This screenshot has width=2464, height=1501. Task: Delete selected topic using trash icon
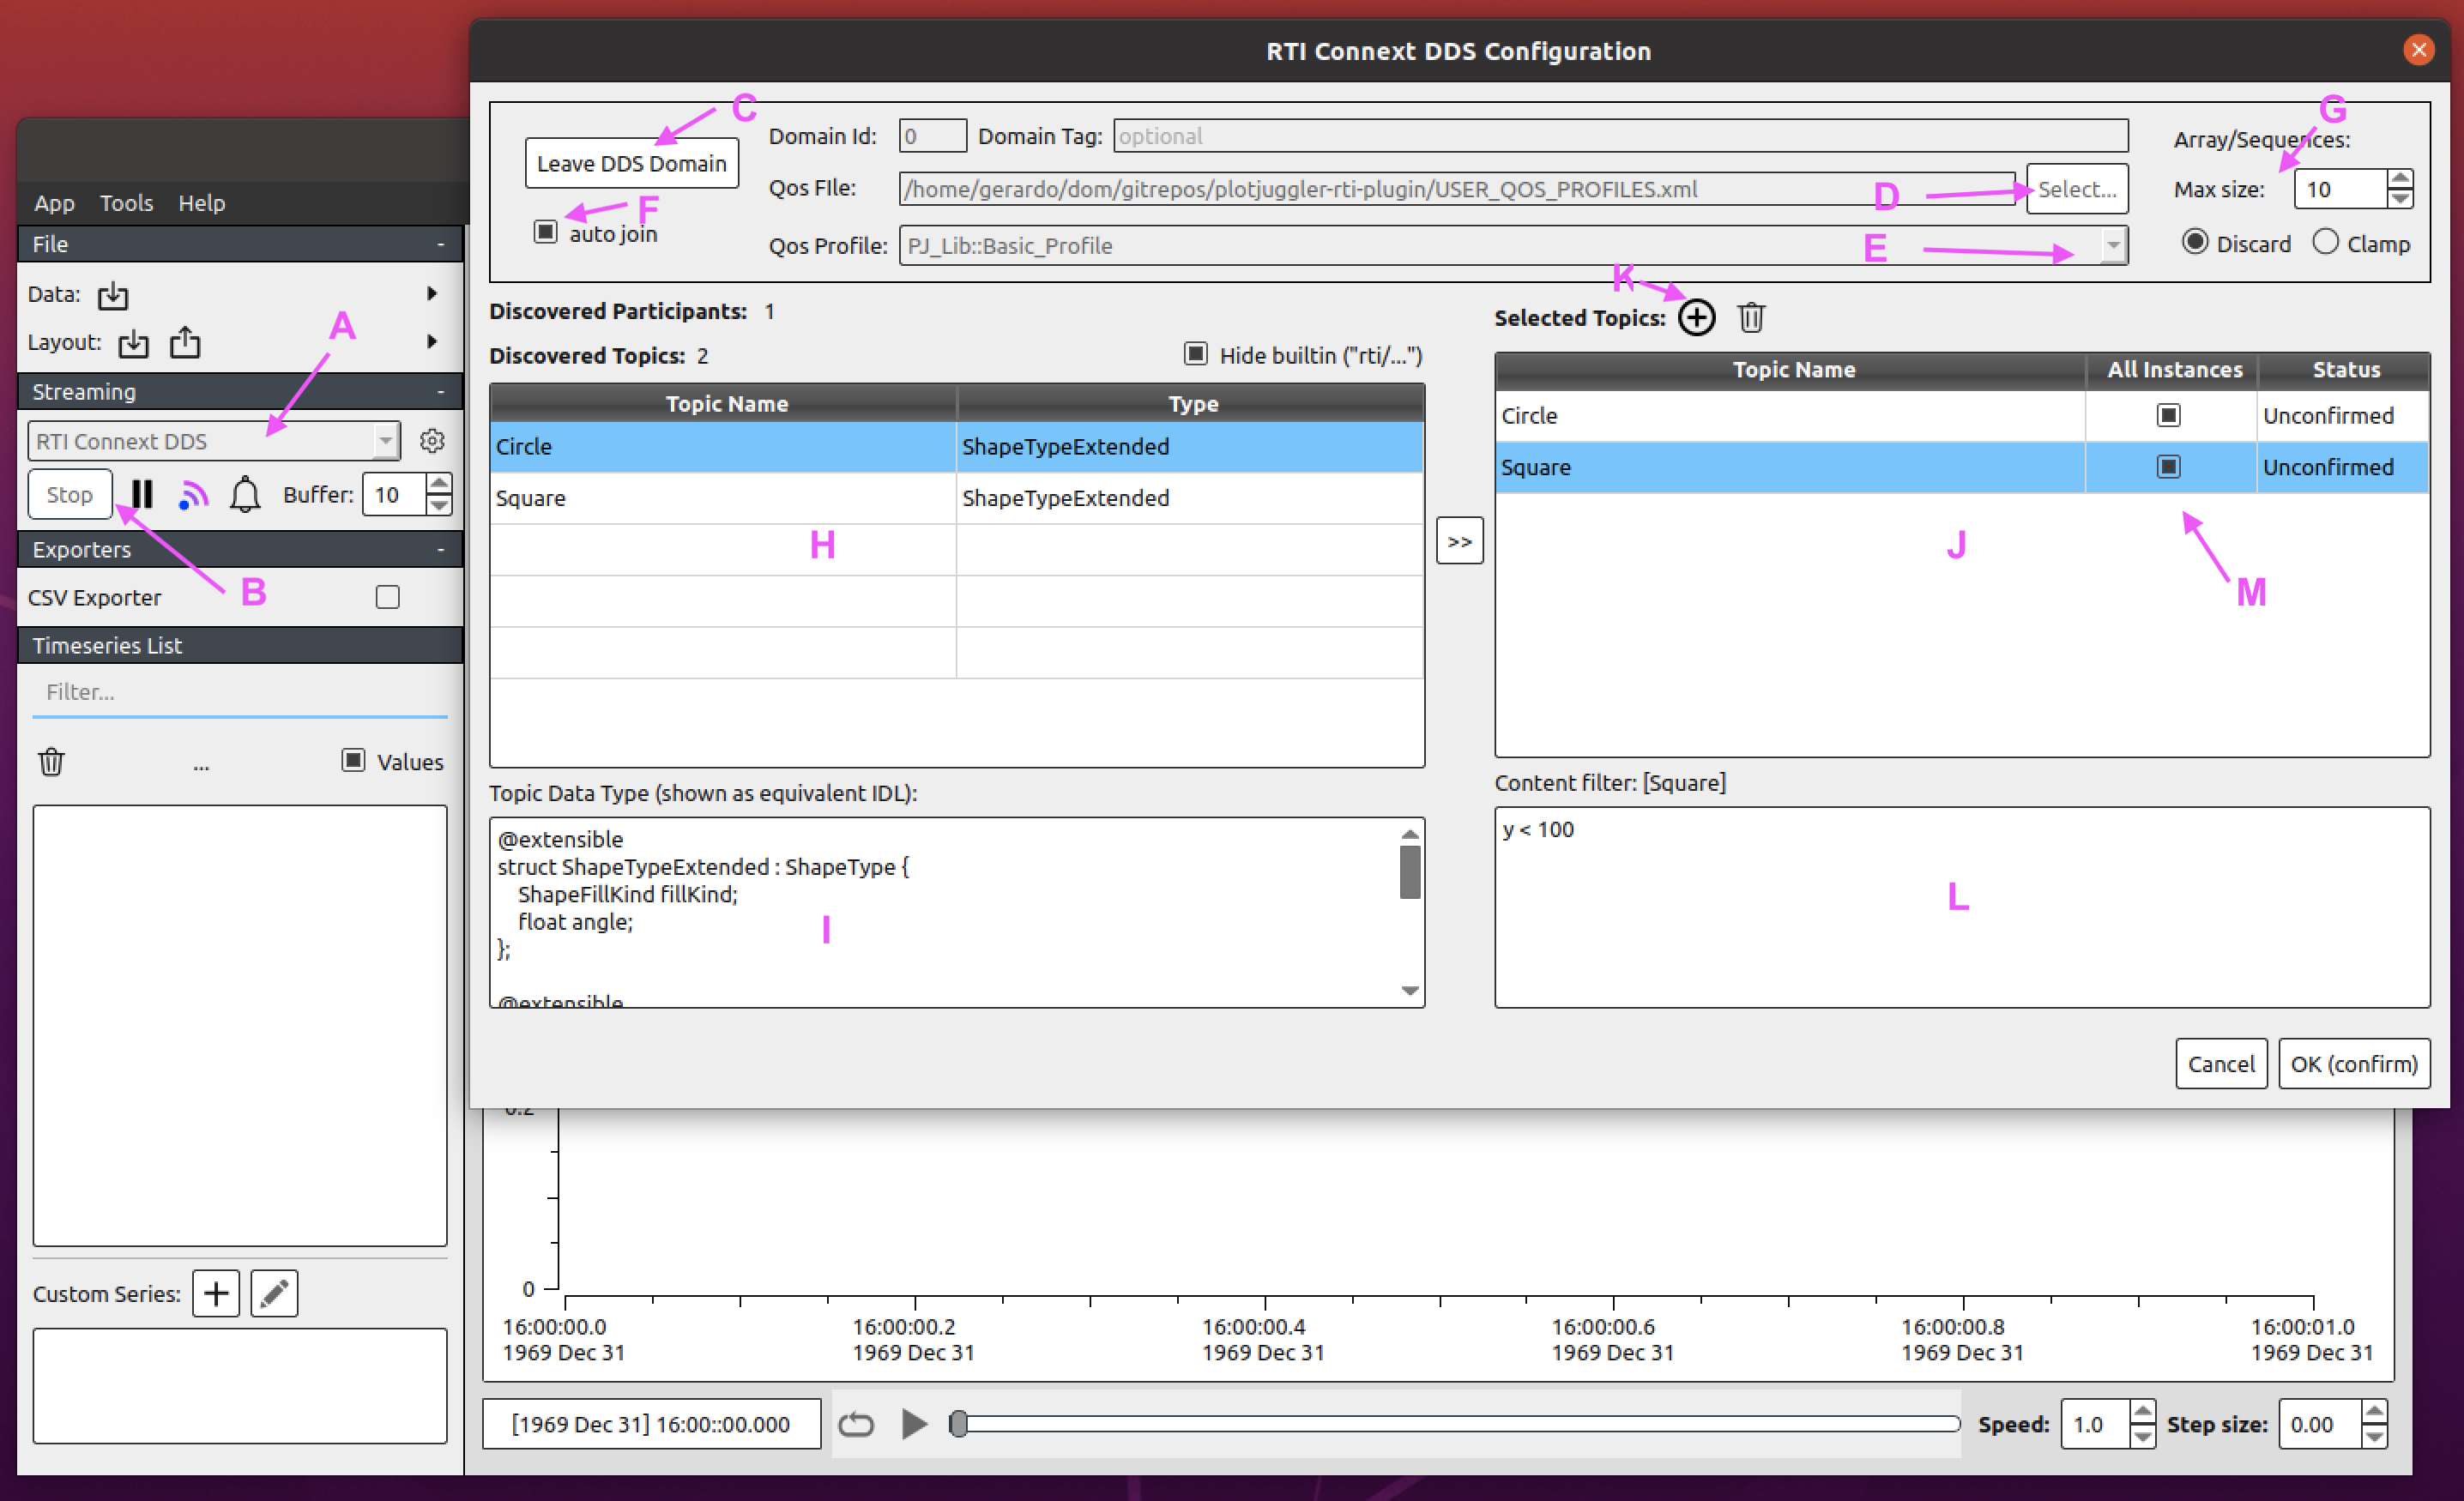point(1751,317)
